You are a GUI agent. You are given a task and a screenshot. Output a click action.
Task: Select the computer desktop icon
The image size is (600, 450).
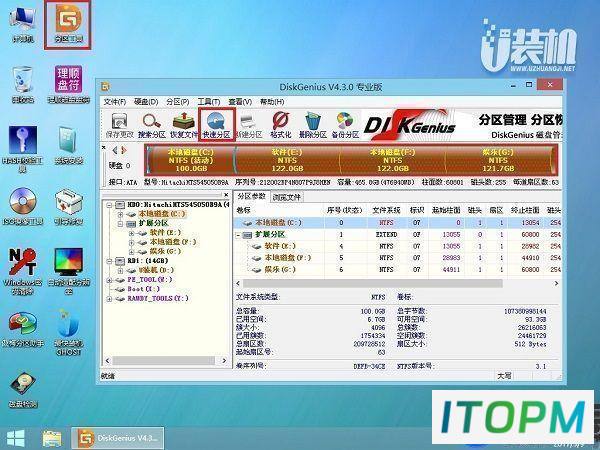click(x=23, y=24)
